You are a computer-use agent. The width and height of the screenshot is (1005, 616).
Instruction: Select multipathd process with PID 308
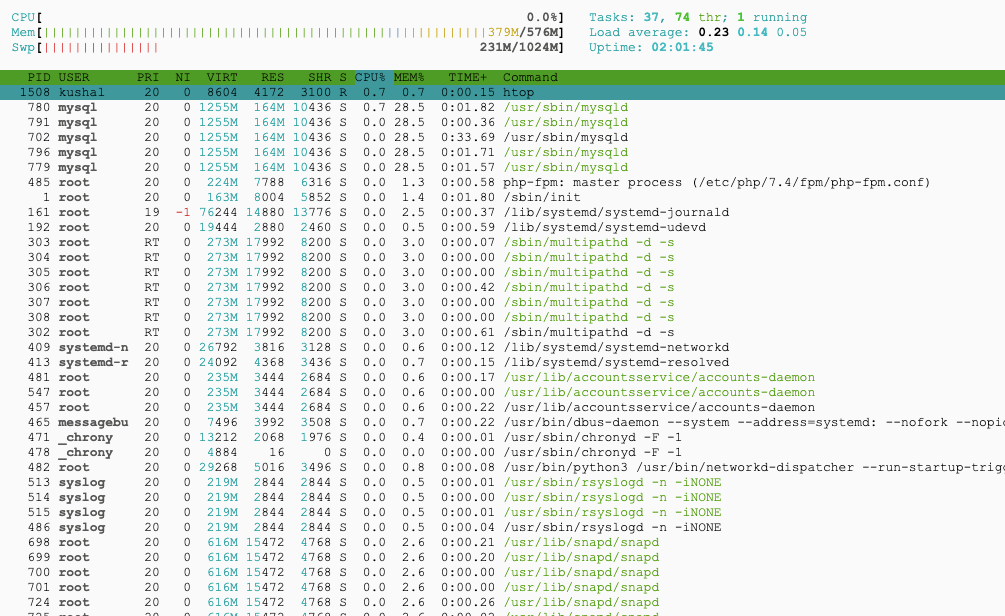pos(502,317)
